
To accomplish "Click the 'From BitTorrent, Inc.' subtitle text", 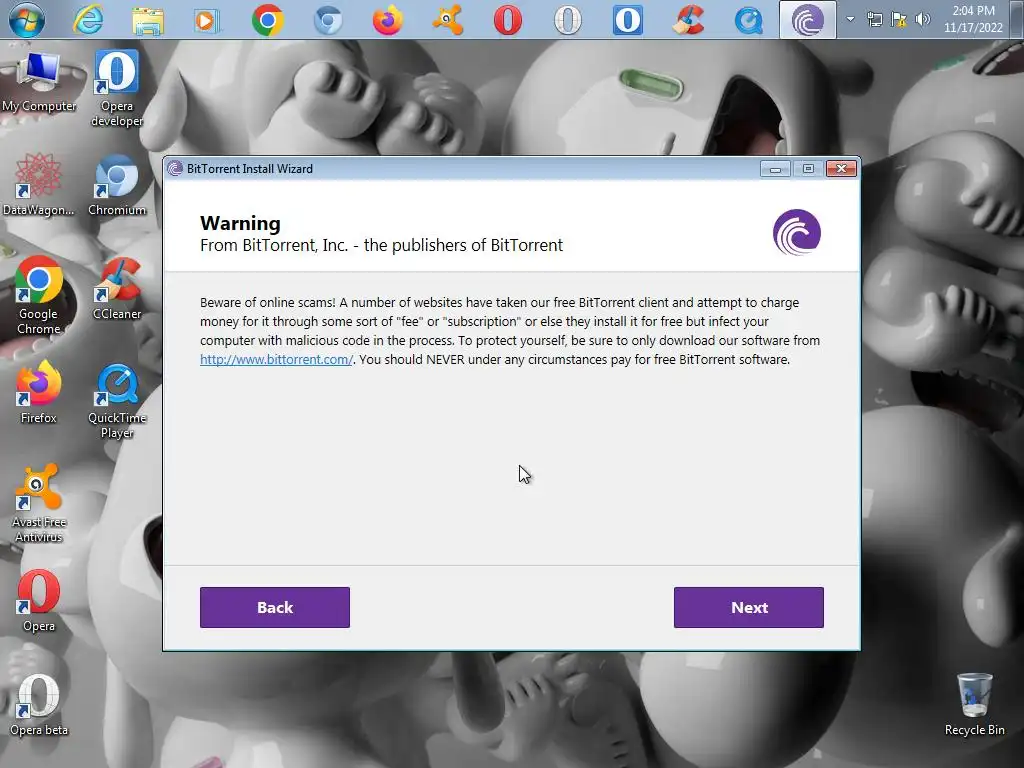I will coord(381,246).
